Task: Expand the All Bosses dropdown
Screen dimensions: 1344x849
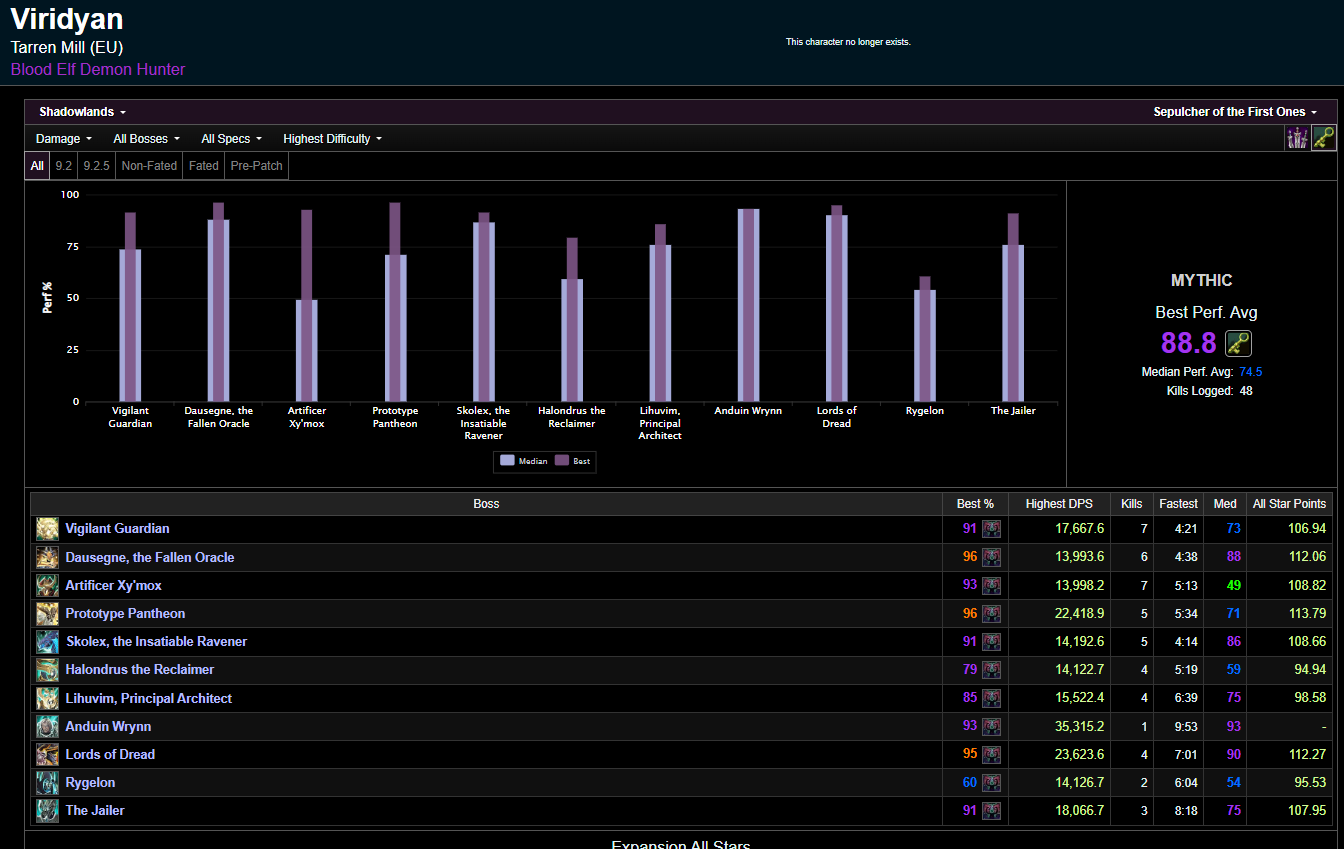Action: 147,139
